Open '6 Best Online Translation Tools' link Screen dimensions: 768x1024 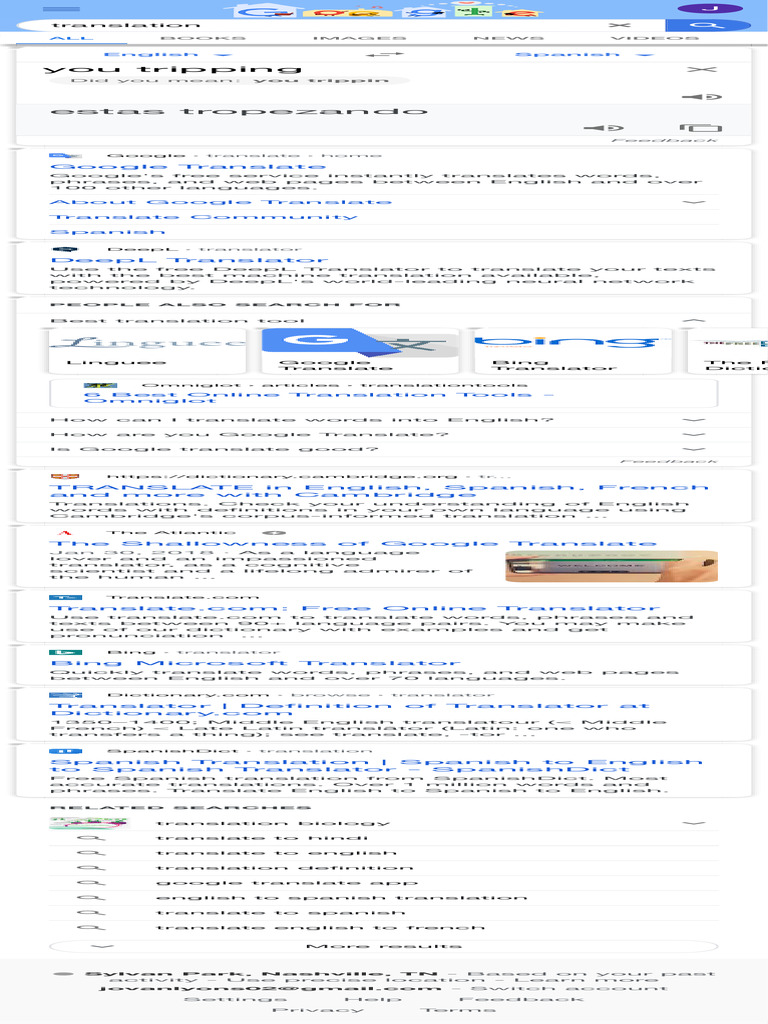pos(319,397)
